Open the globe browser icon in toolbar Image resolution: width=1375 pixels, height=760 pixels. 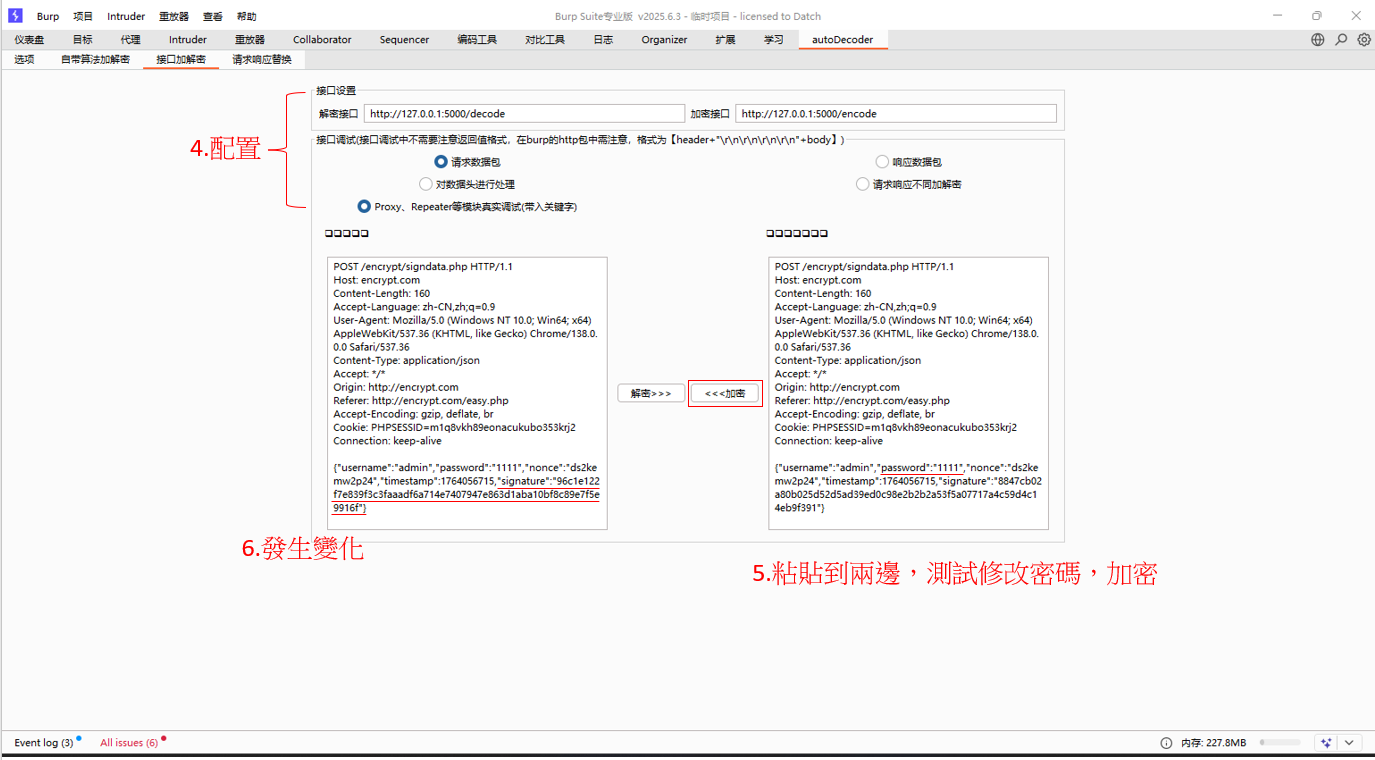[x=1318, y=40]
